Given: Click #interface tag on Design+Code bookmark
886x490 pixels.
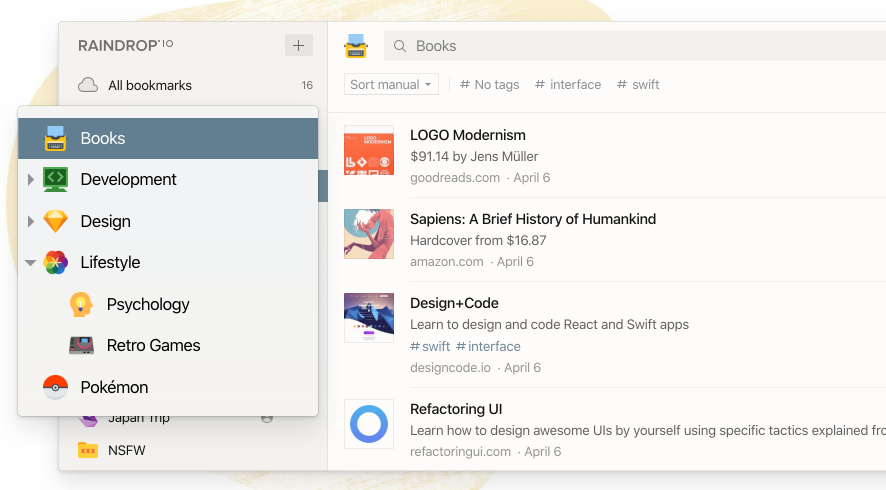Looking at the screenshot, I should pyautogui.click(x=488, y=346).
